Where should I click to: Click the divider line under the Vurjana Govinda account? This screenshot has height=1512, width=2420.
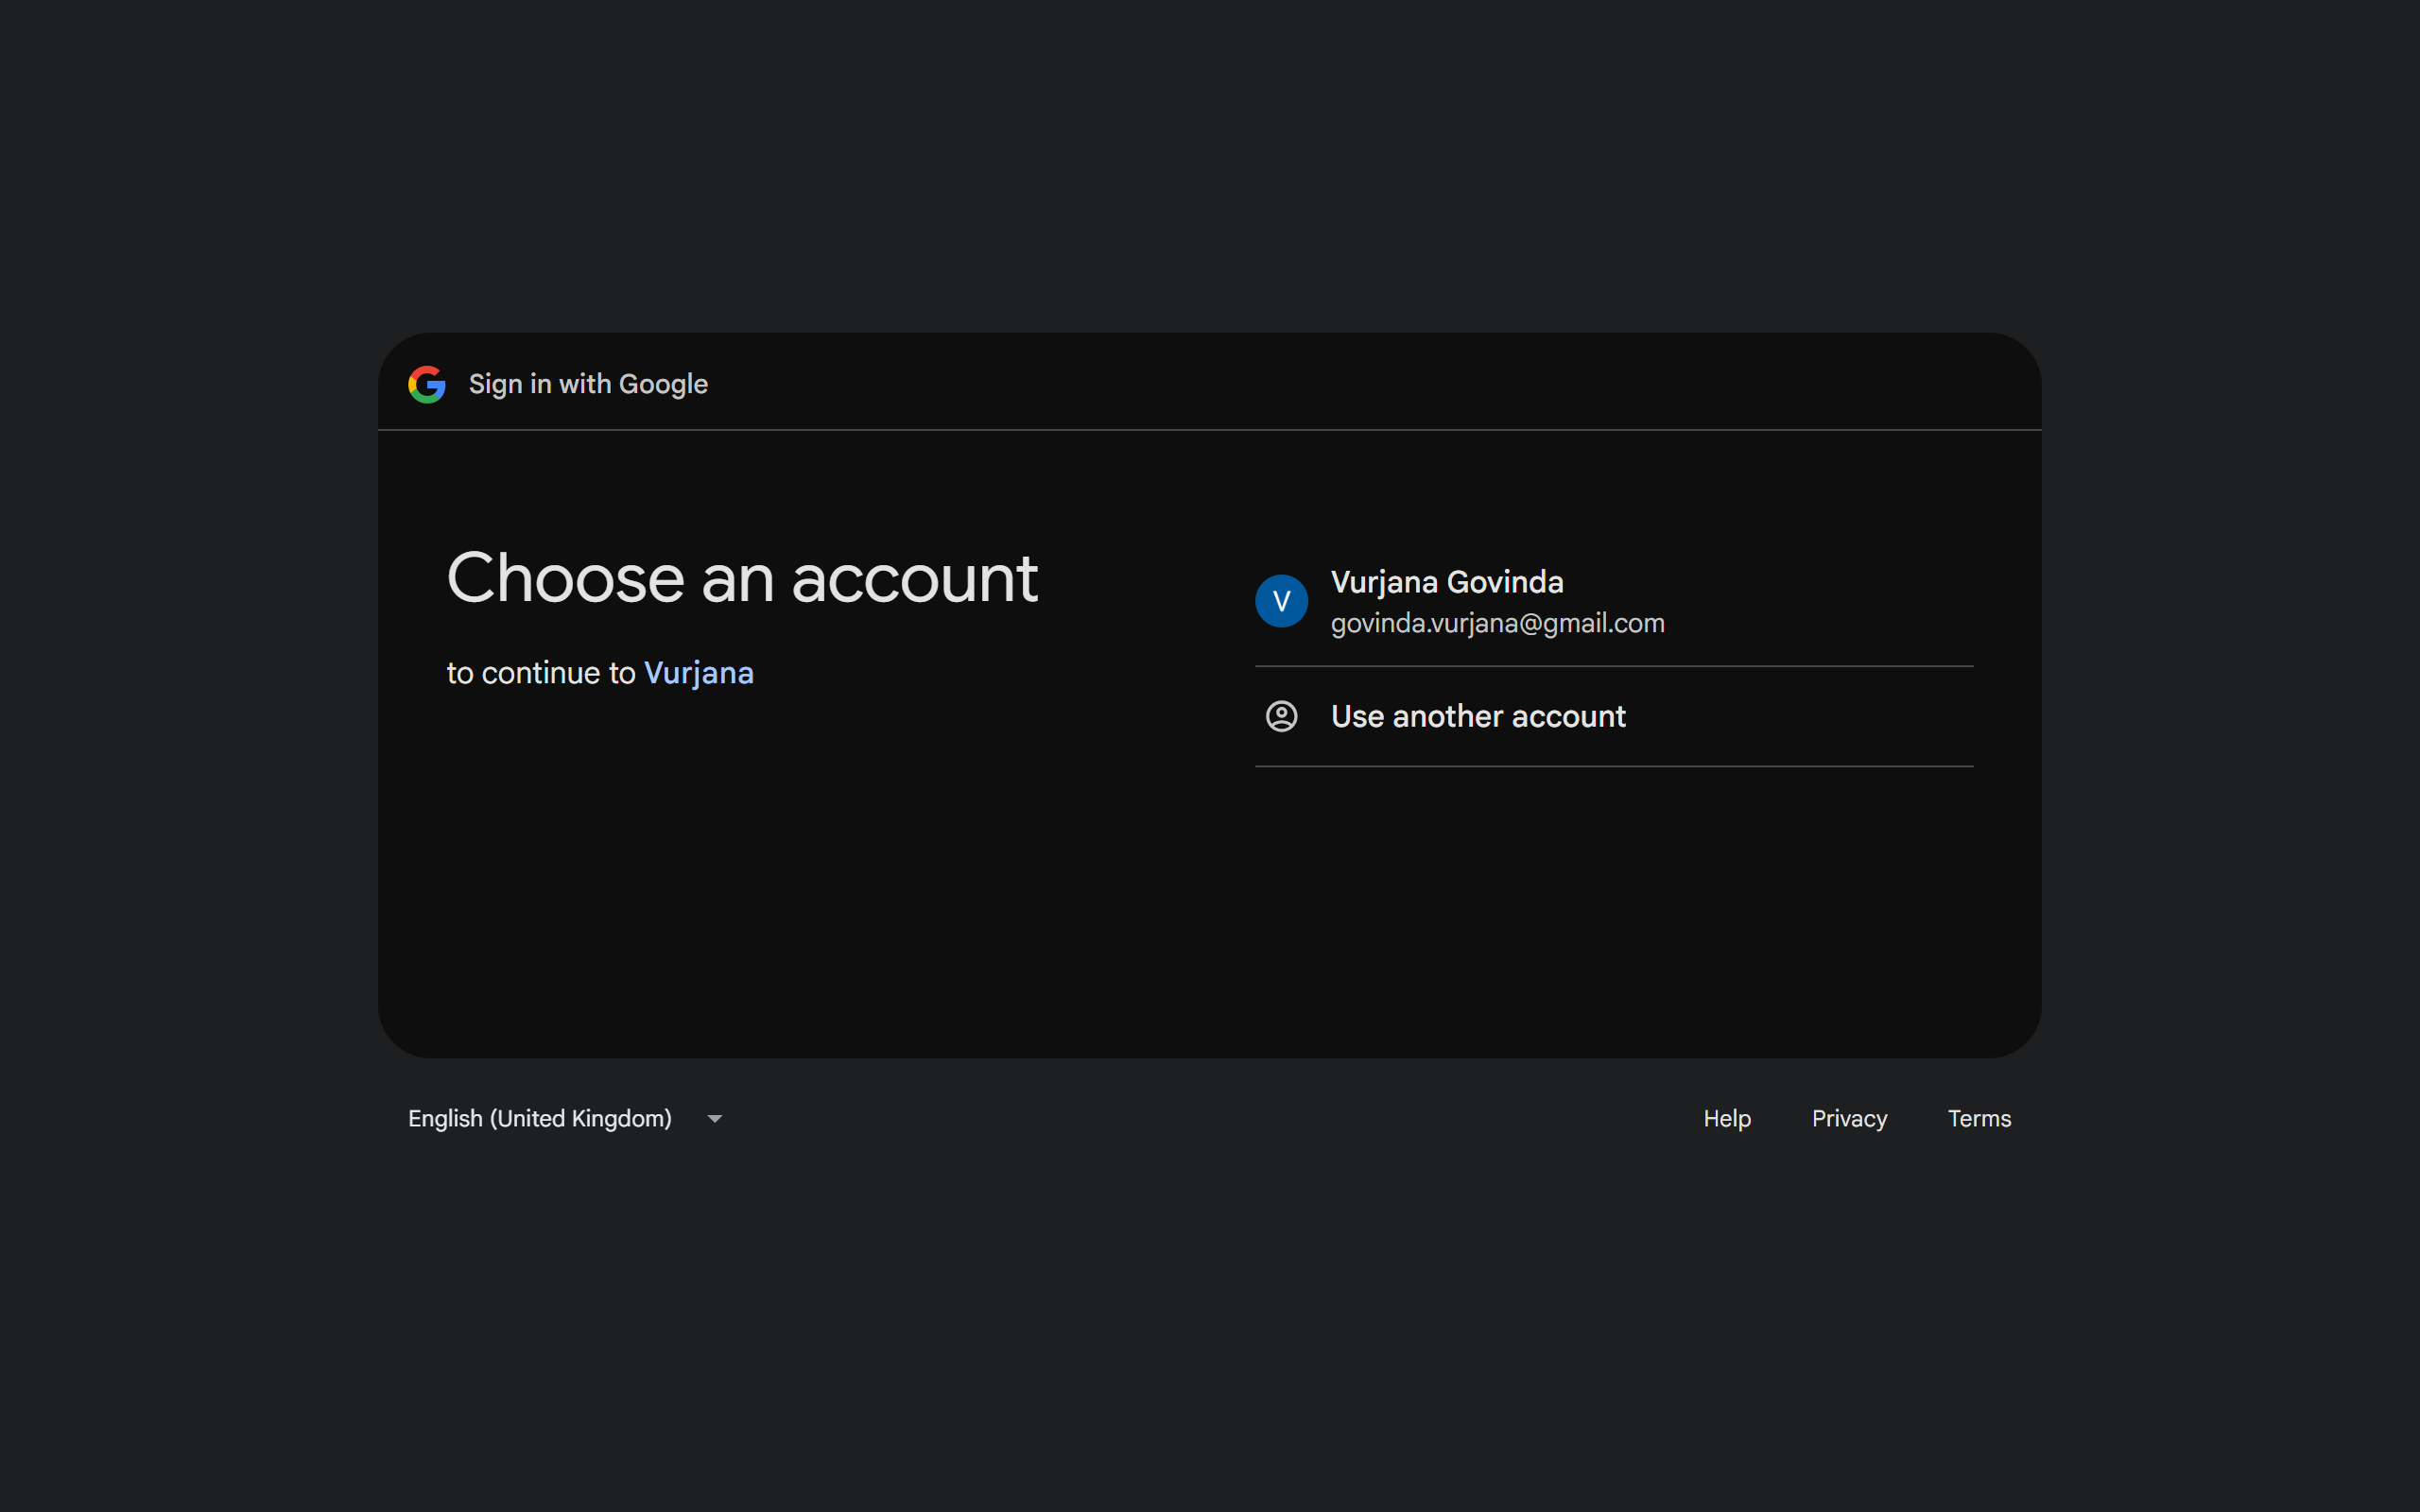[1613, 666]
